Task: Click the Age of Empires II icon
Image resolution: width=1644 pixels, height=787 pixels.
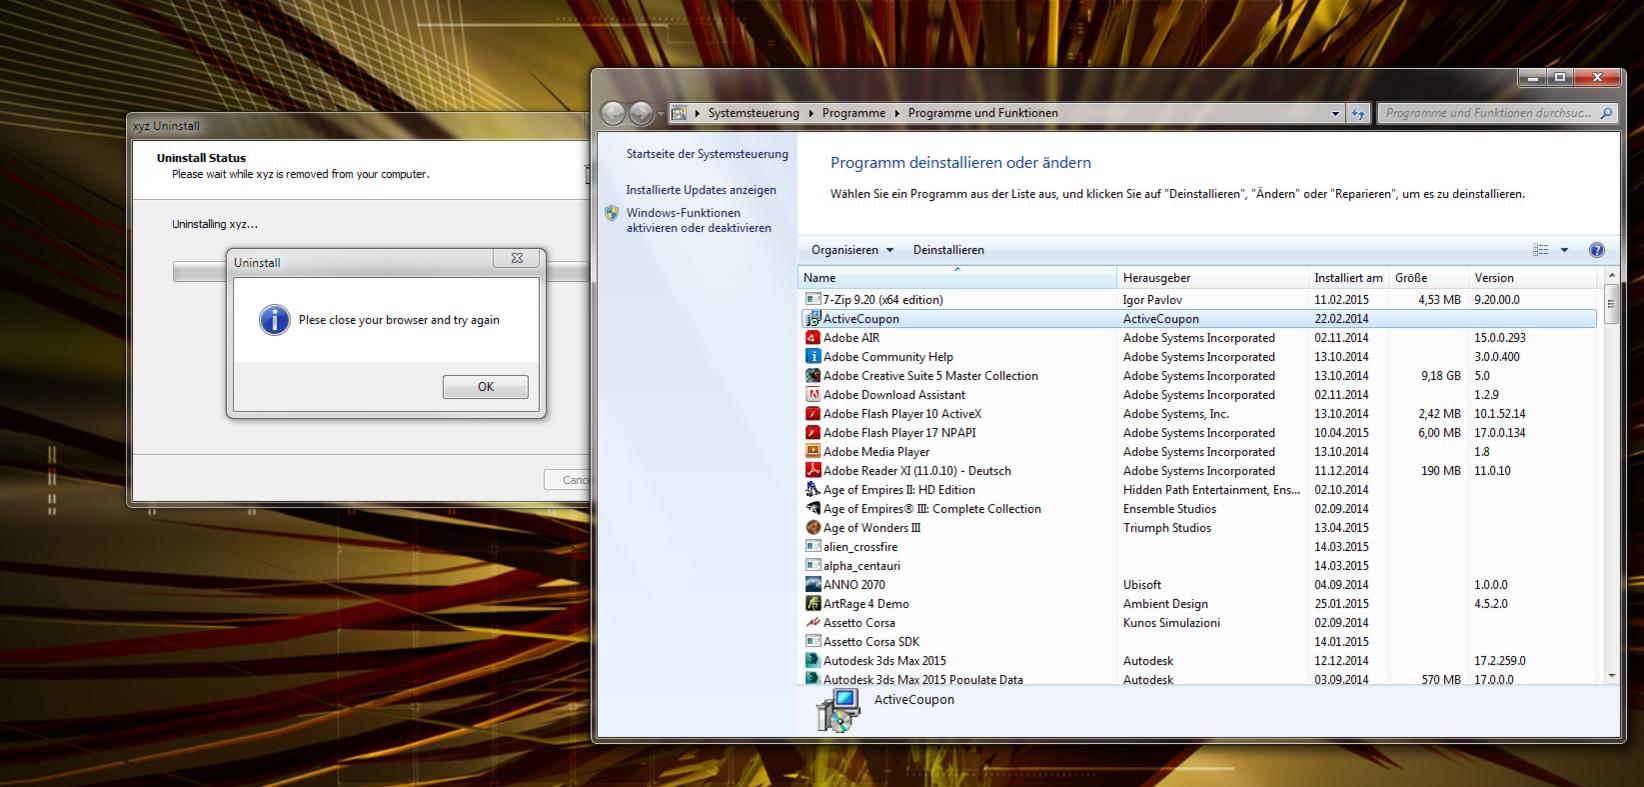Action: (x=813, y=489)
